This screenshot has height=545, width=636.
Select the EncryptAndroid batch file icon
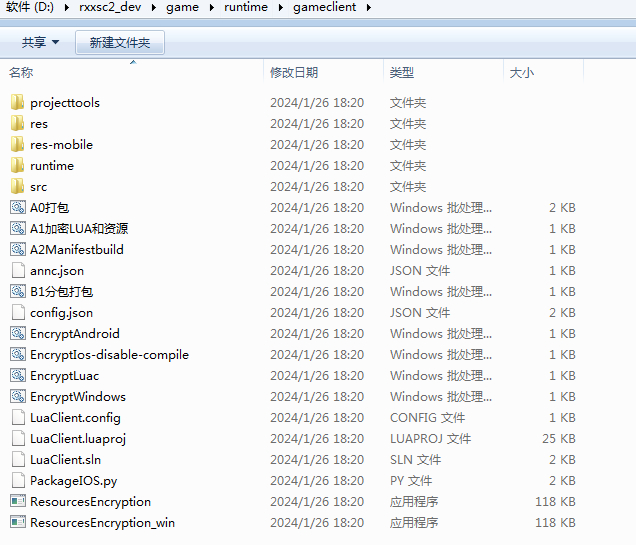coord(17,333)
